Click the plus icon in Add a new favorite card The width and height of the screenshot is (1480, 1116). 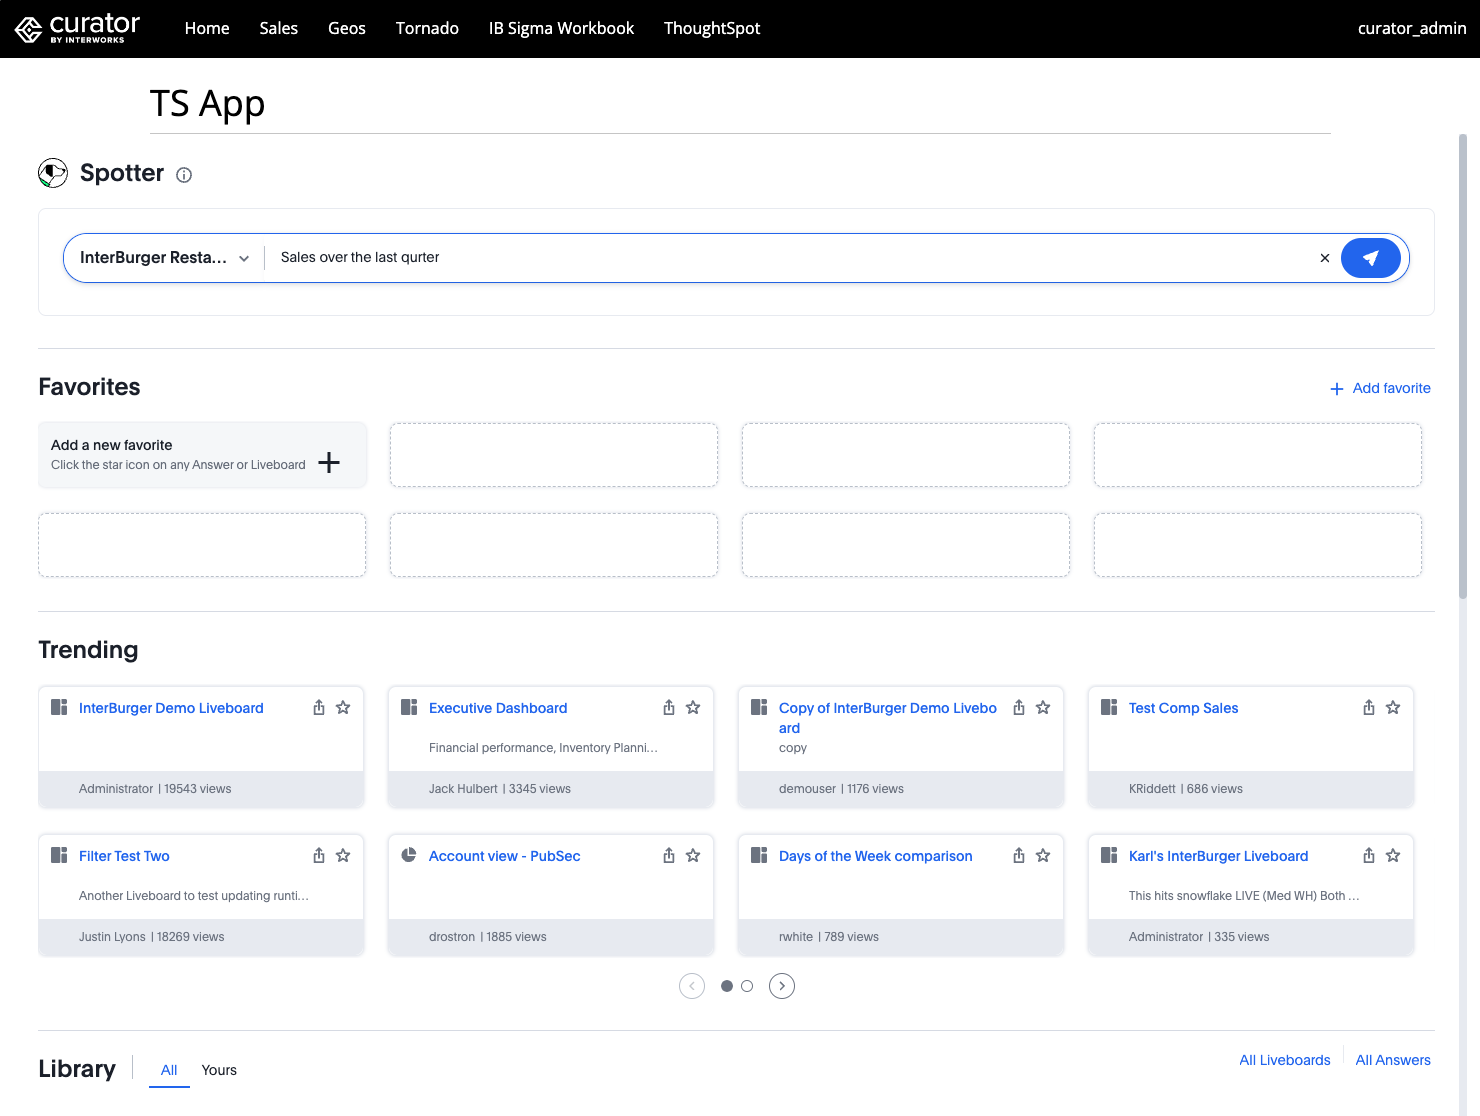click(329, 462)
